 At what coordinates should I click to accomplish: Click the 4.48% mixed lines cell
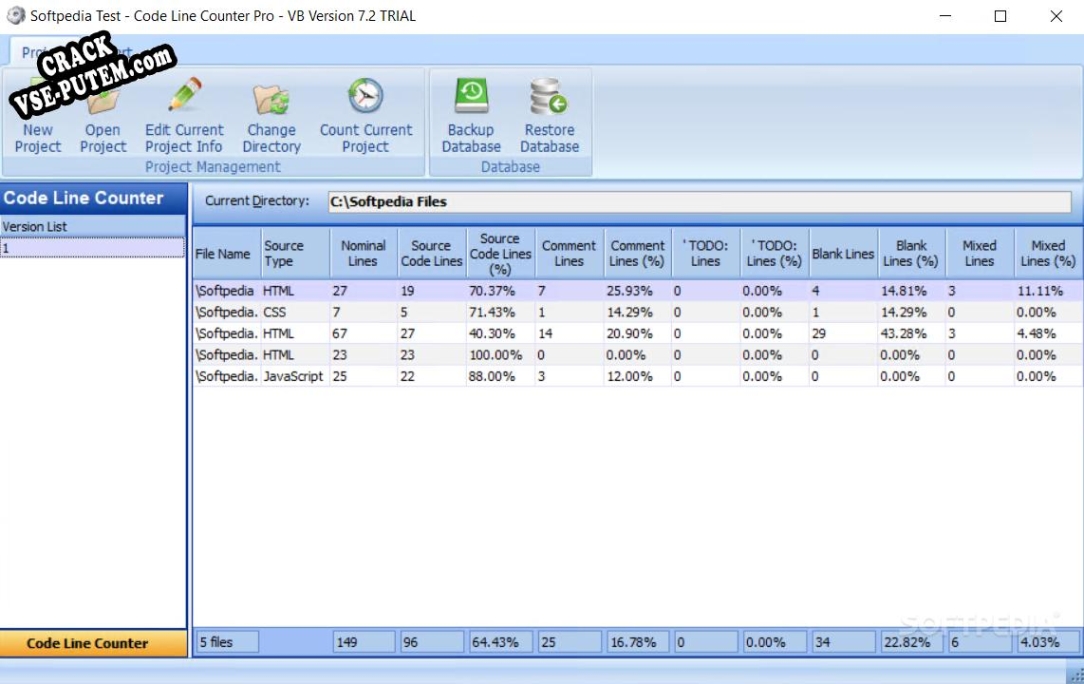click(x=1048, y=333)
